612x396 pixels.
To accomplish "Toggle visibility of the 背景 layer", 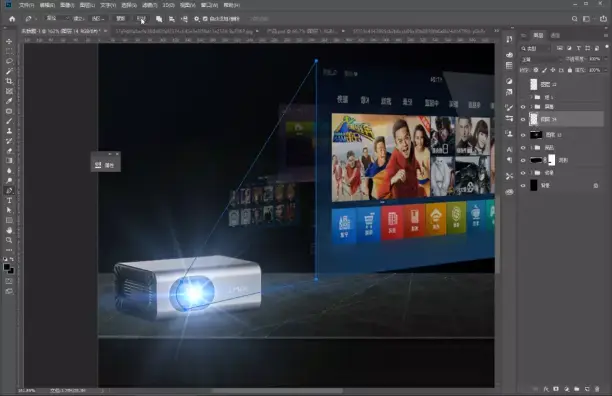I will coord(523,186).
